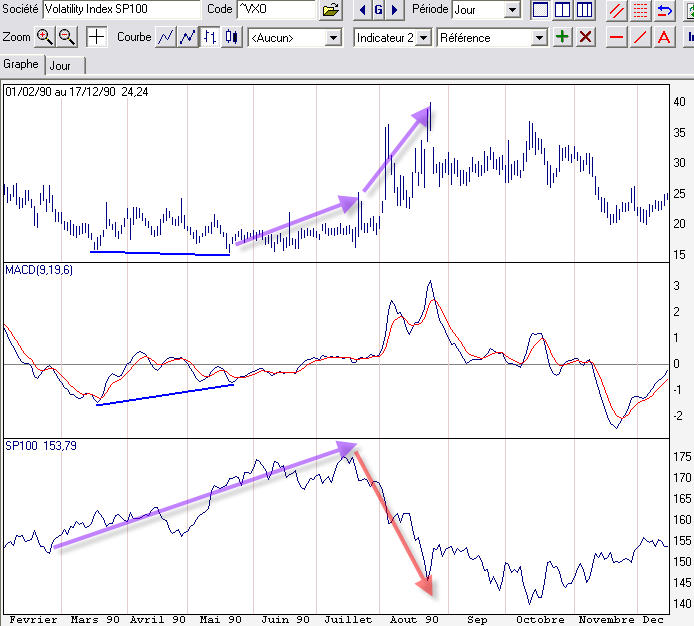The height and width of the screenshot is (626, 694).
Task: Zoom out using the minus magnifier
Action: click(67, 37)
